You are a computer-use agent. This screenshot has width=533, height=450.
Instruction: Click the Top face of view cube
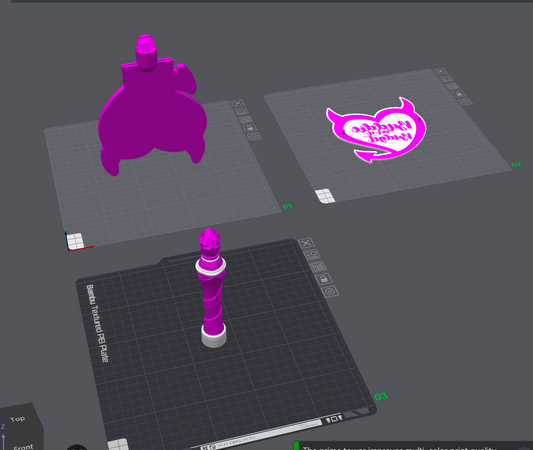(x=18, y=419)
